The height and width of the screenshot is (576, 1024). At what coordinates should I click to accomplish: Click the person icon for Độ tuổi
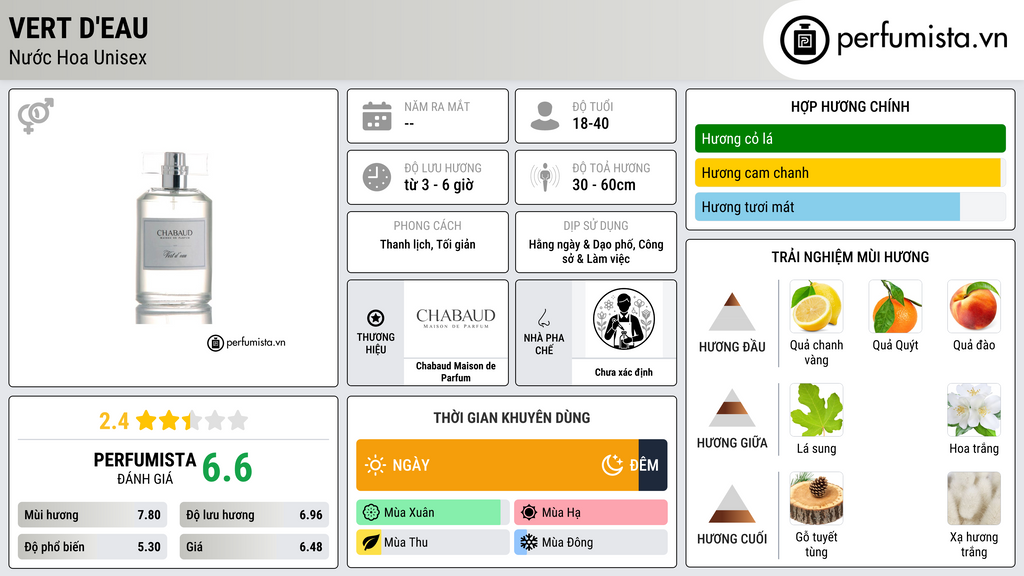tap(545, 116)
